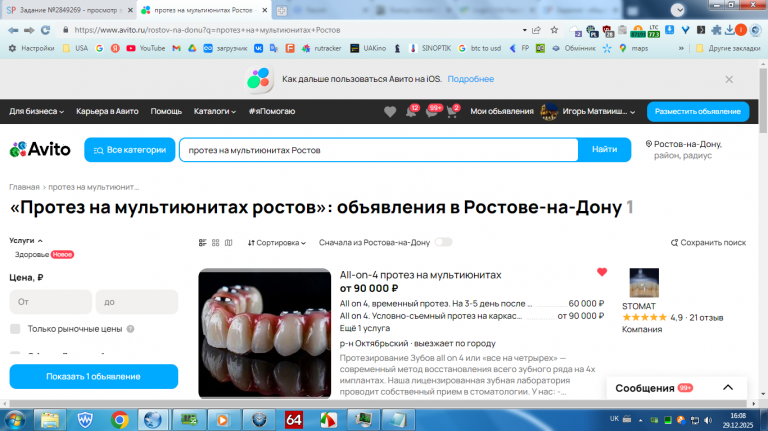Click 'Сохранить поиск' link
Screen dimensions: 768x431
(708, 242)
